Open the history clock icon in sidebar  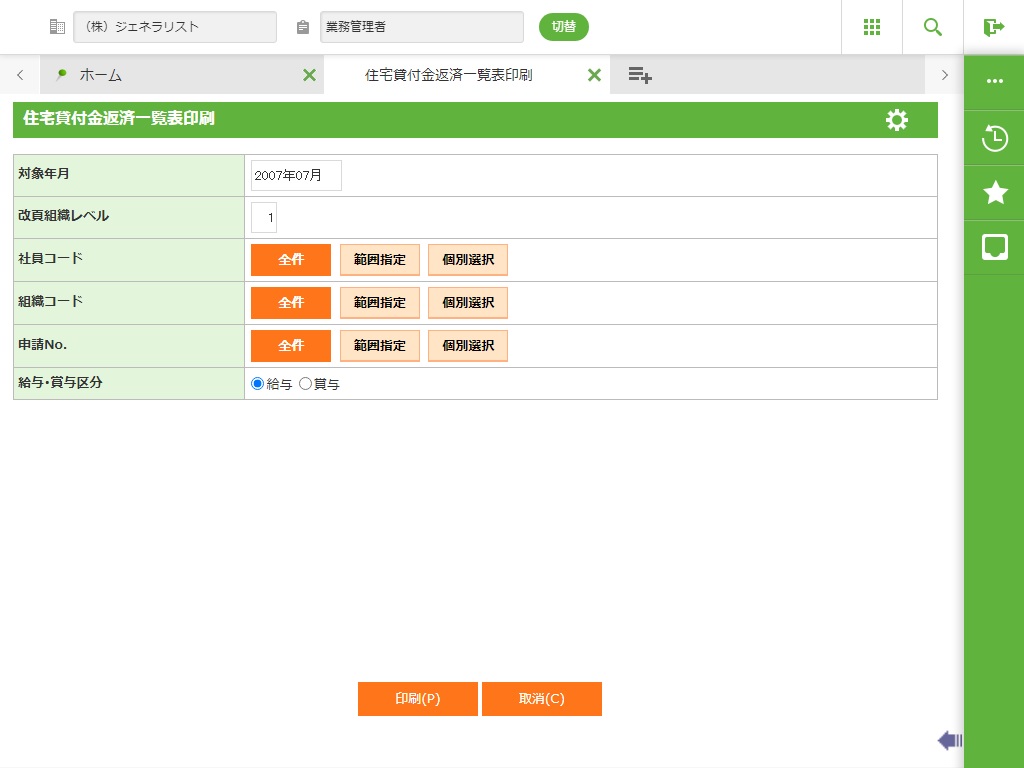coord(995,138)
